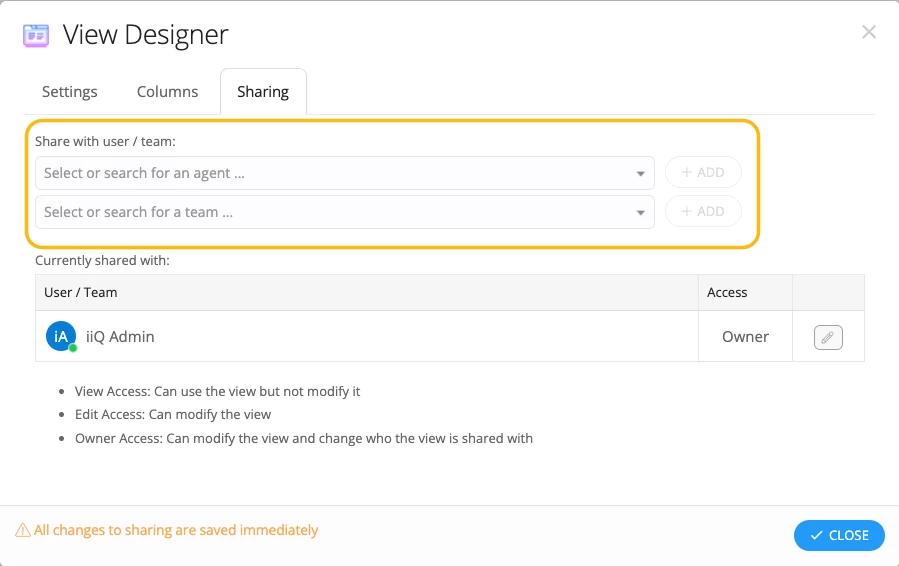Click the pencil edit icon for iiQ Admin
The width and height of the screenshot is (899, 566).
(828, 337)
